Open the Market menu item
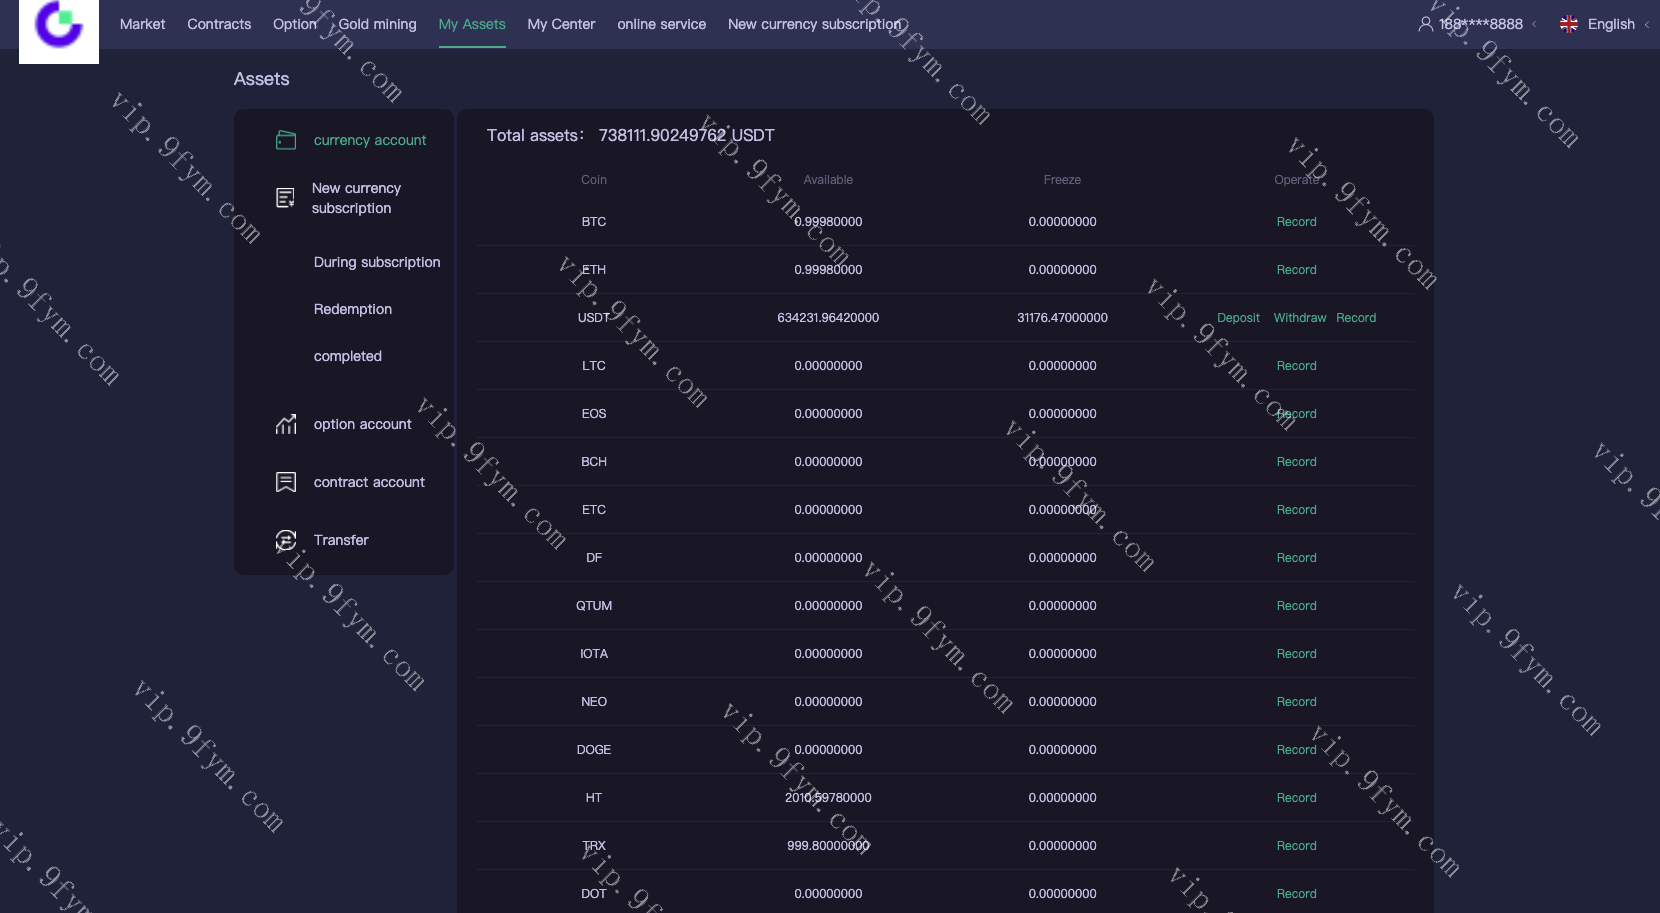 (142, 24)
